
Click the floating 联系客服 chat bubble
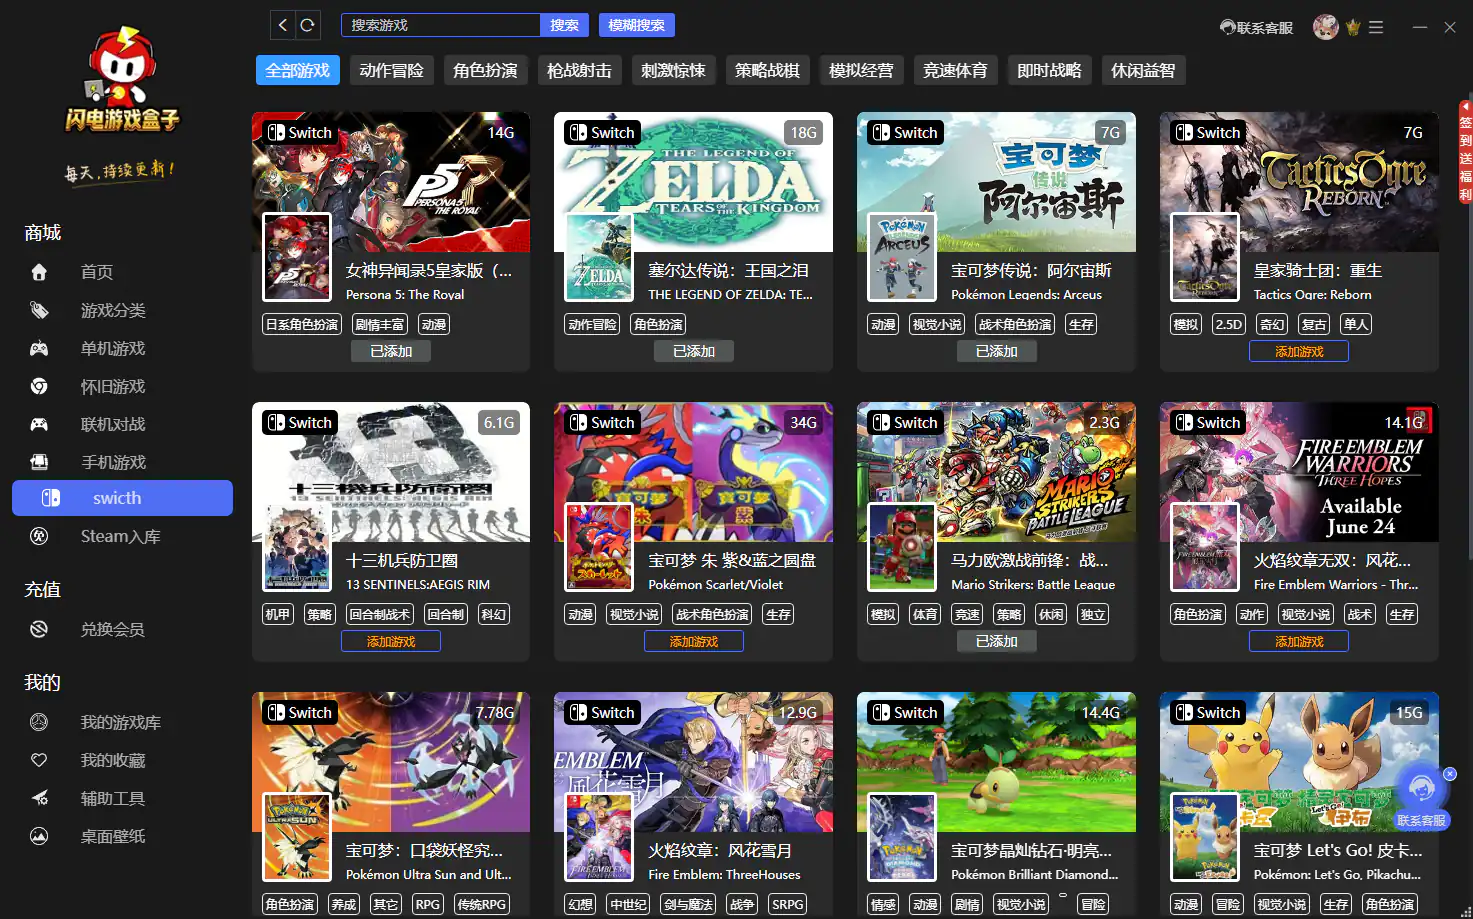(1421, 798)
